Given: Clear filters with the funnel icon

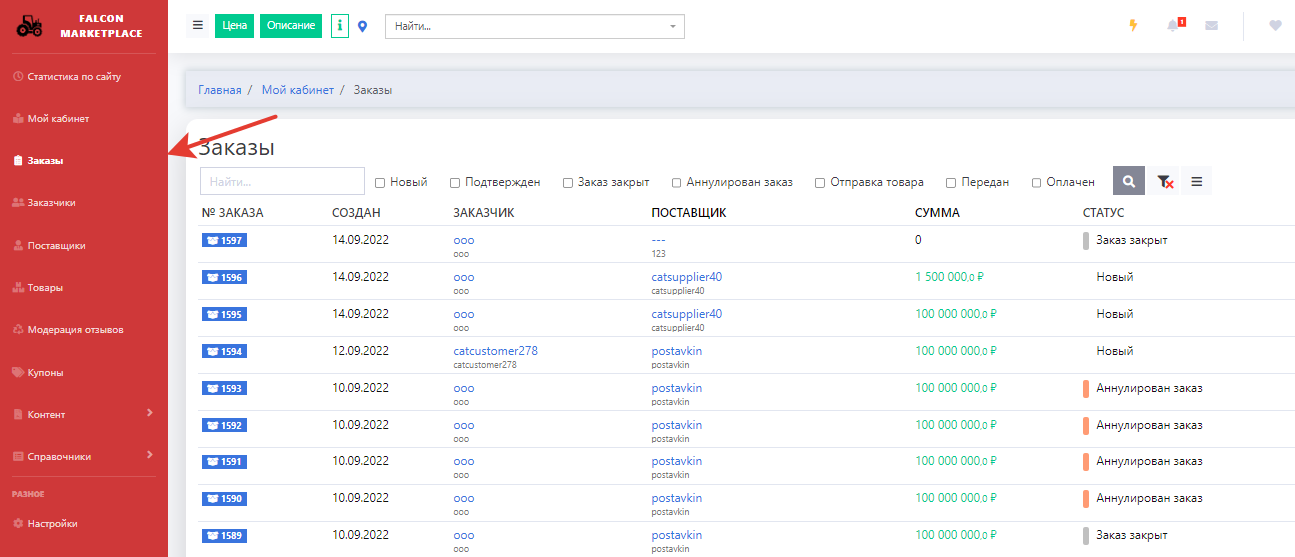Looking at the screenshot, I should coord(1164,181).
